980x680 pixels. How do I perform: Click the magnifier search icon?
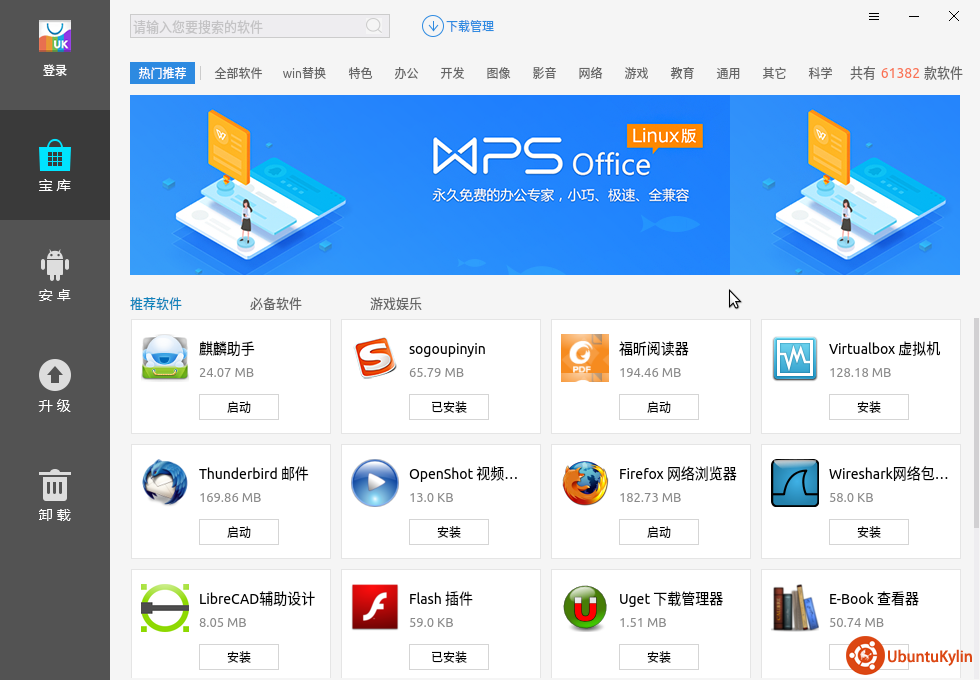(374, 26)
